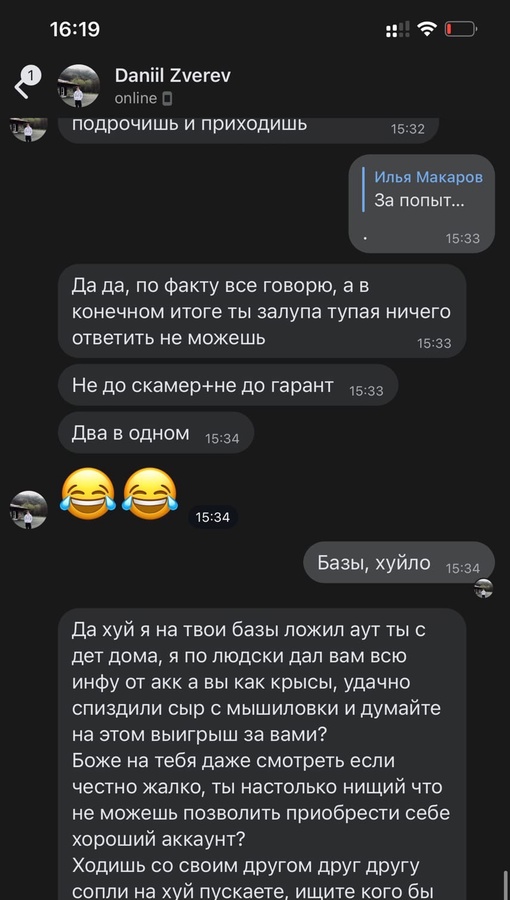Tap the chat scrollbar at right edge
The width and height of the screenshot is (510, 900).
click(506, 886)
